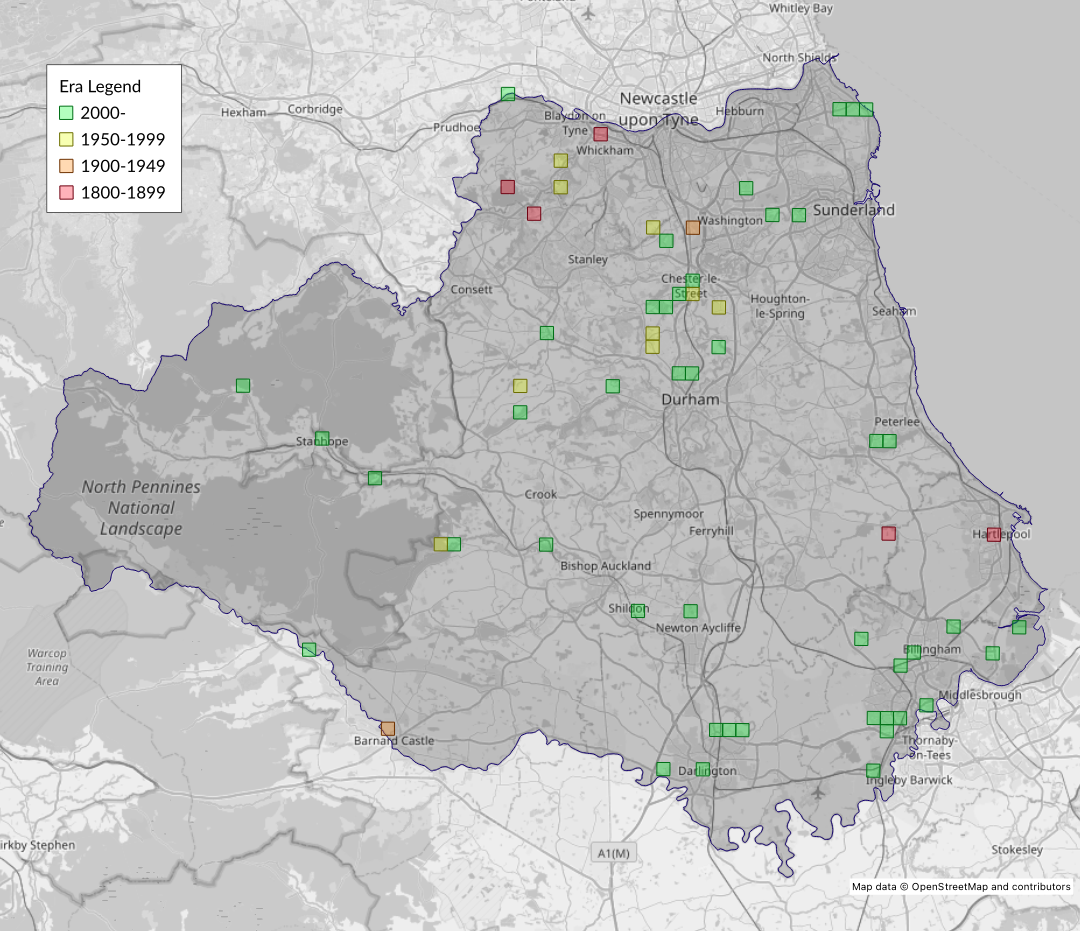Click the green 2000- legend swatch
The width and height of the screenshot is (1080, 931).
click(67, 113)
